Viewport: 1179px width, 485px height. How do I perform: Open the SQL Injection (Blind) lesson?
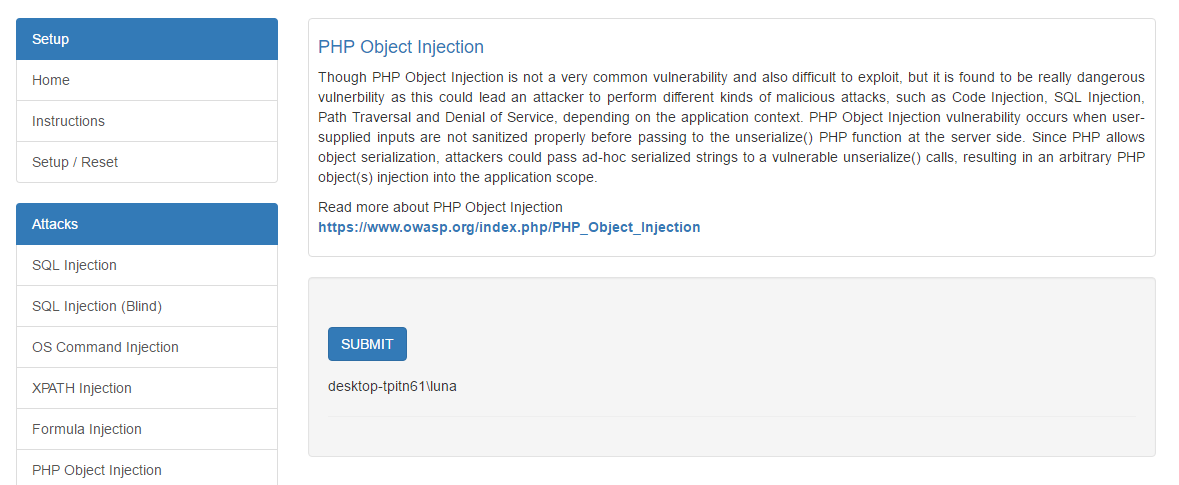(x=147, y=306)
